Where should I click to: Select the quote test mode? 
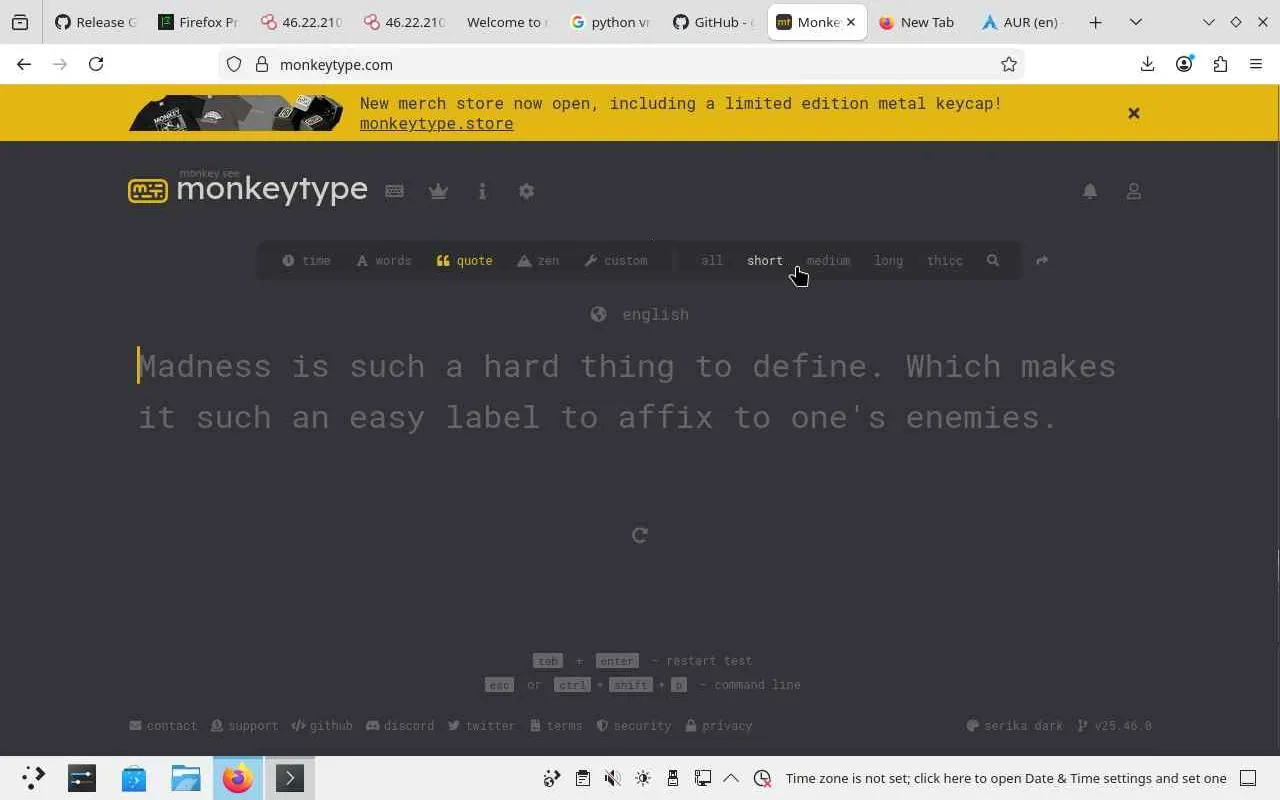pos(465,260)
